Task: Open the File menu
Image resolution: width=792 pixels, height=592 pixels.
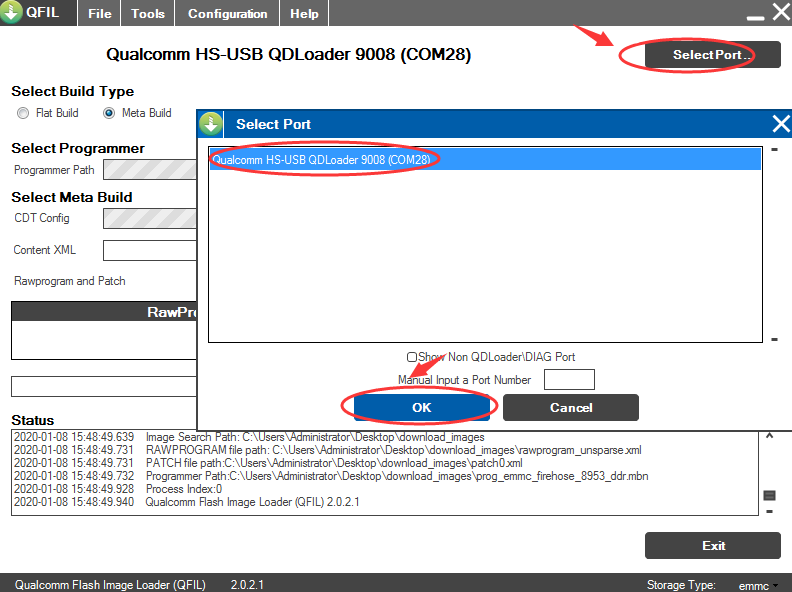Action: (x=100, y=13)
